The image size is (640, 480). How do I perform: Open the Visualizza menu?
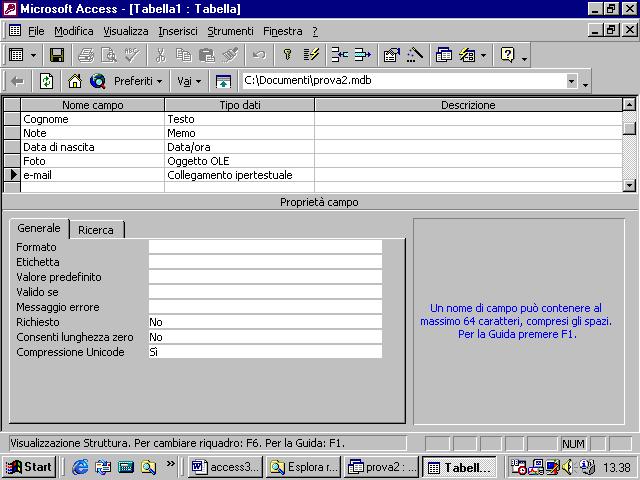tap(126, 31)
